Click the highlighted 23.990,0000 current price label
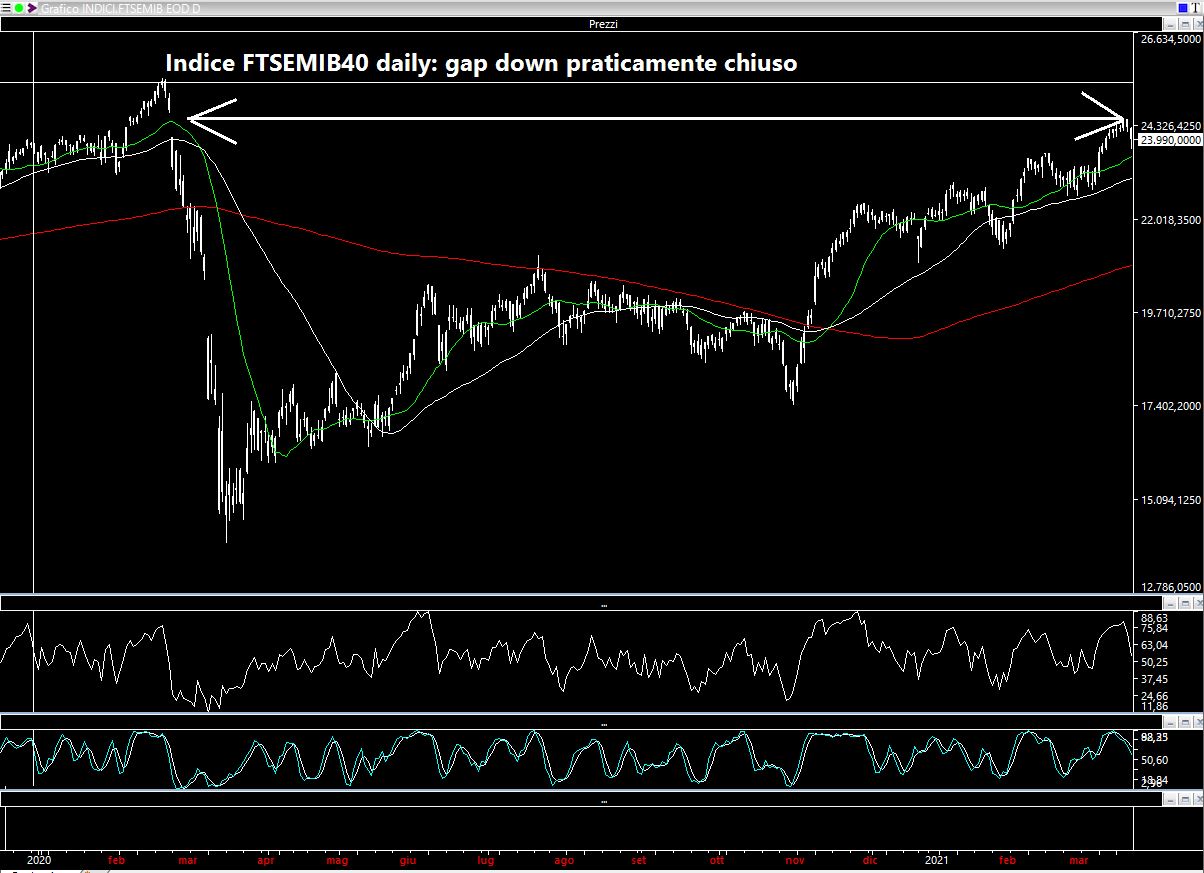 click(x=1170, y=140)
